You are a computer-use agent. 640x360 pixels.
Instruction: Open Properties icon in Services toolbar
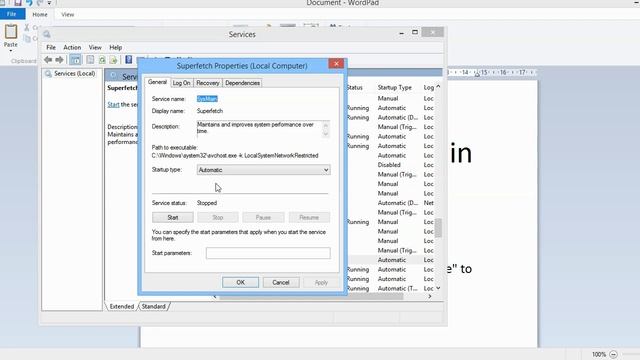pos(90,60)
